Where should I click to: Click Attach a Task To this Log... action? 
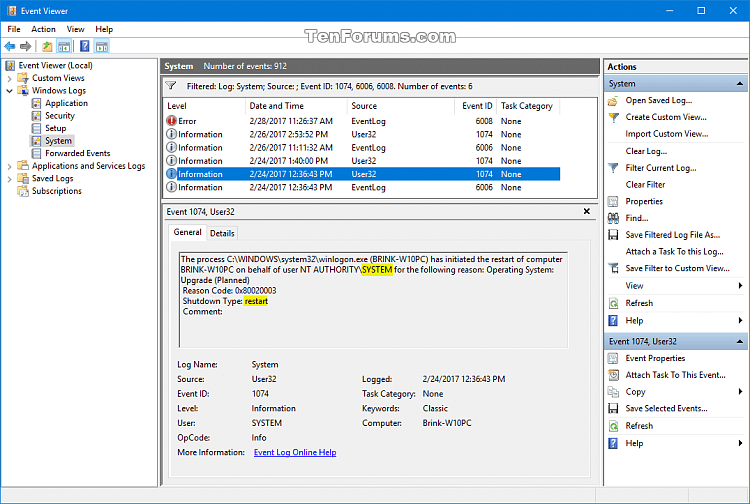tap(674, 252)
